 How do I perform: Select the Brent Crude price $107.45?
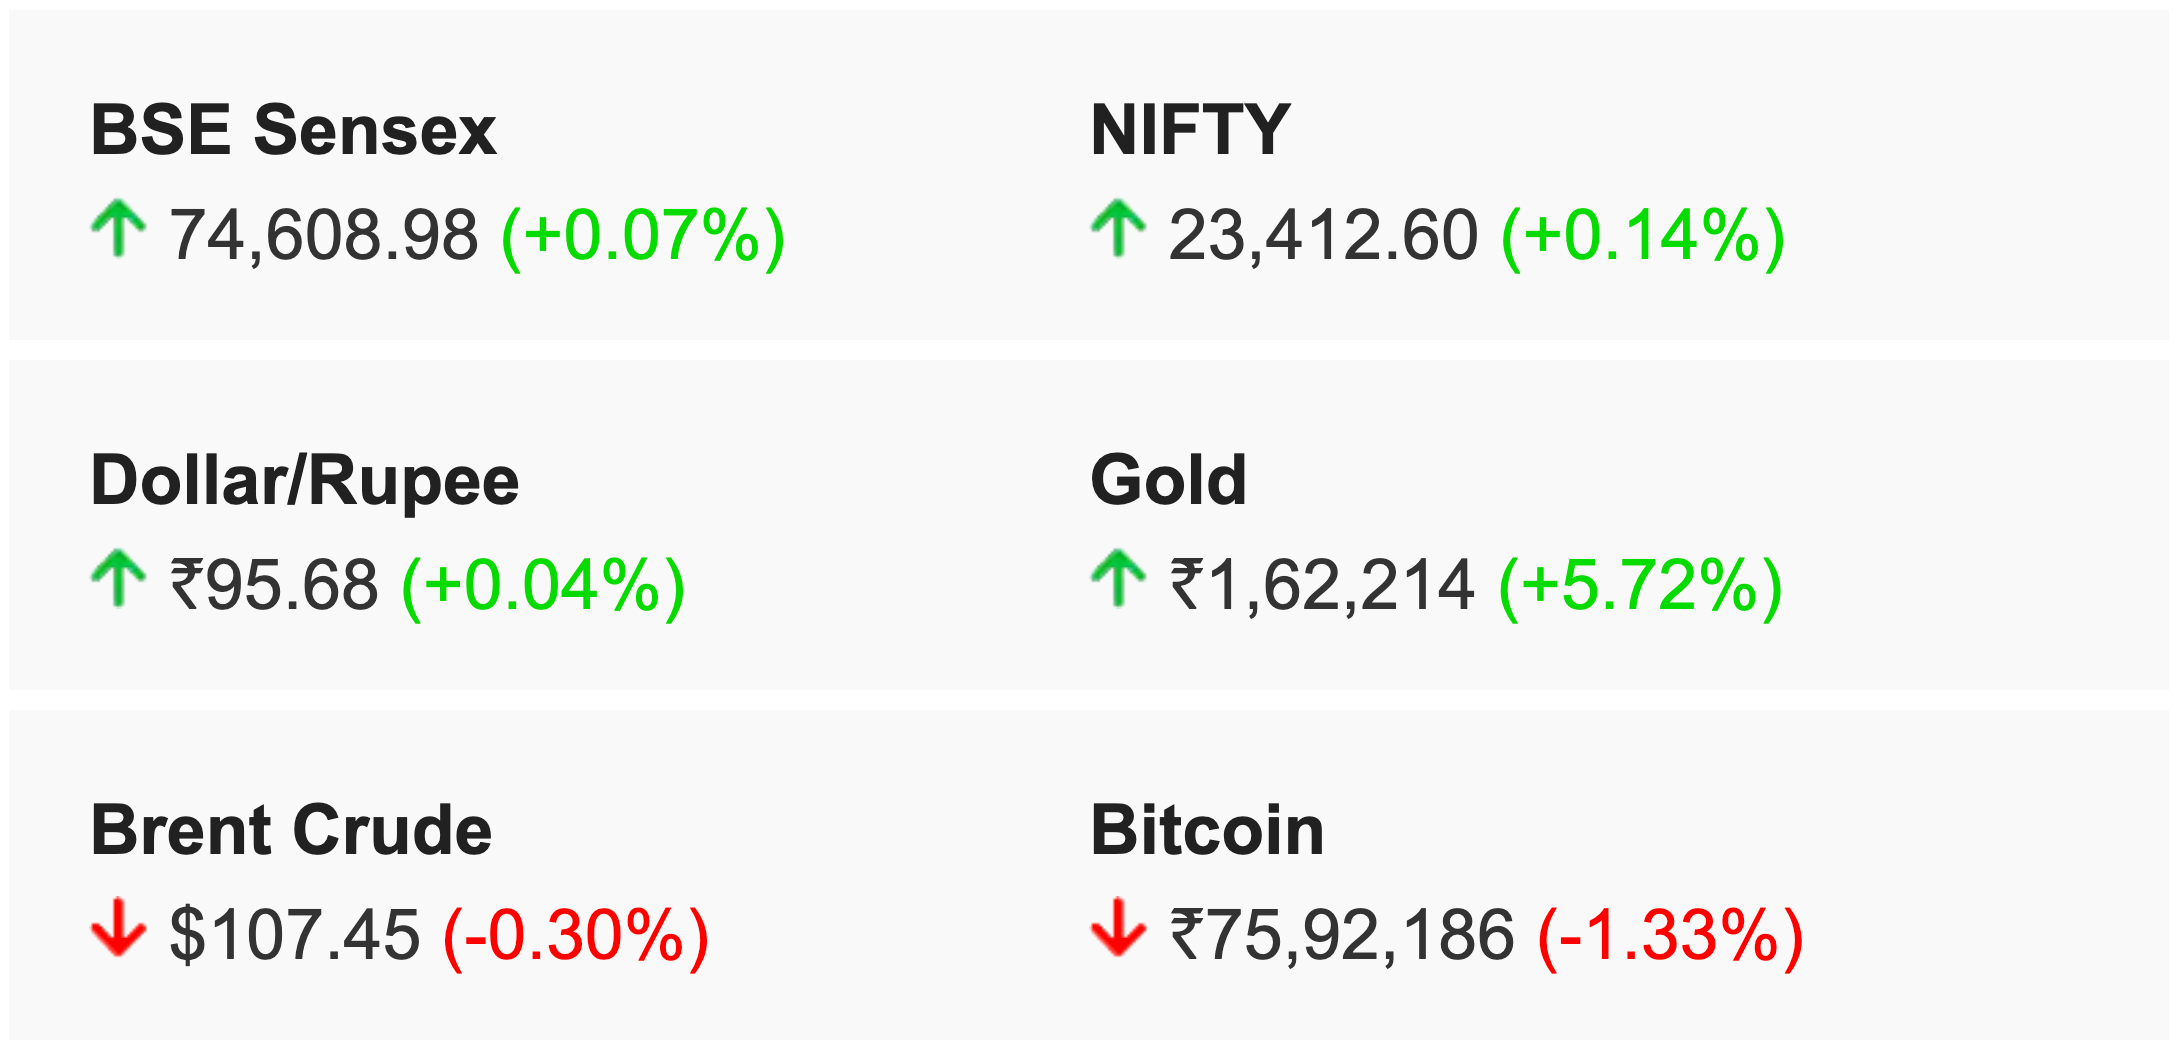295,935
